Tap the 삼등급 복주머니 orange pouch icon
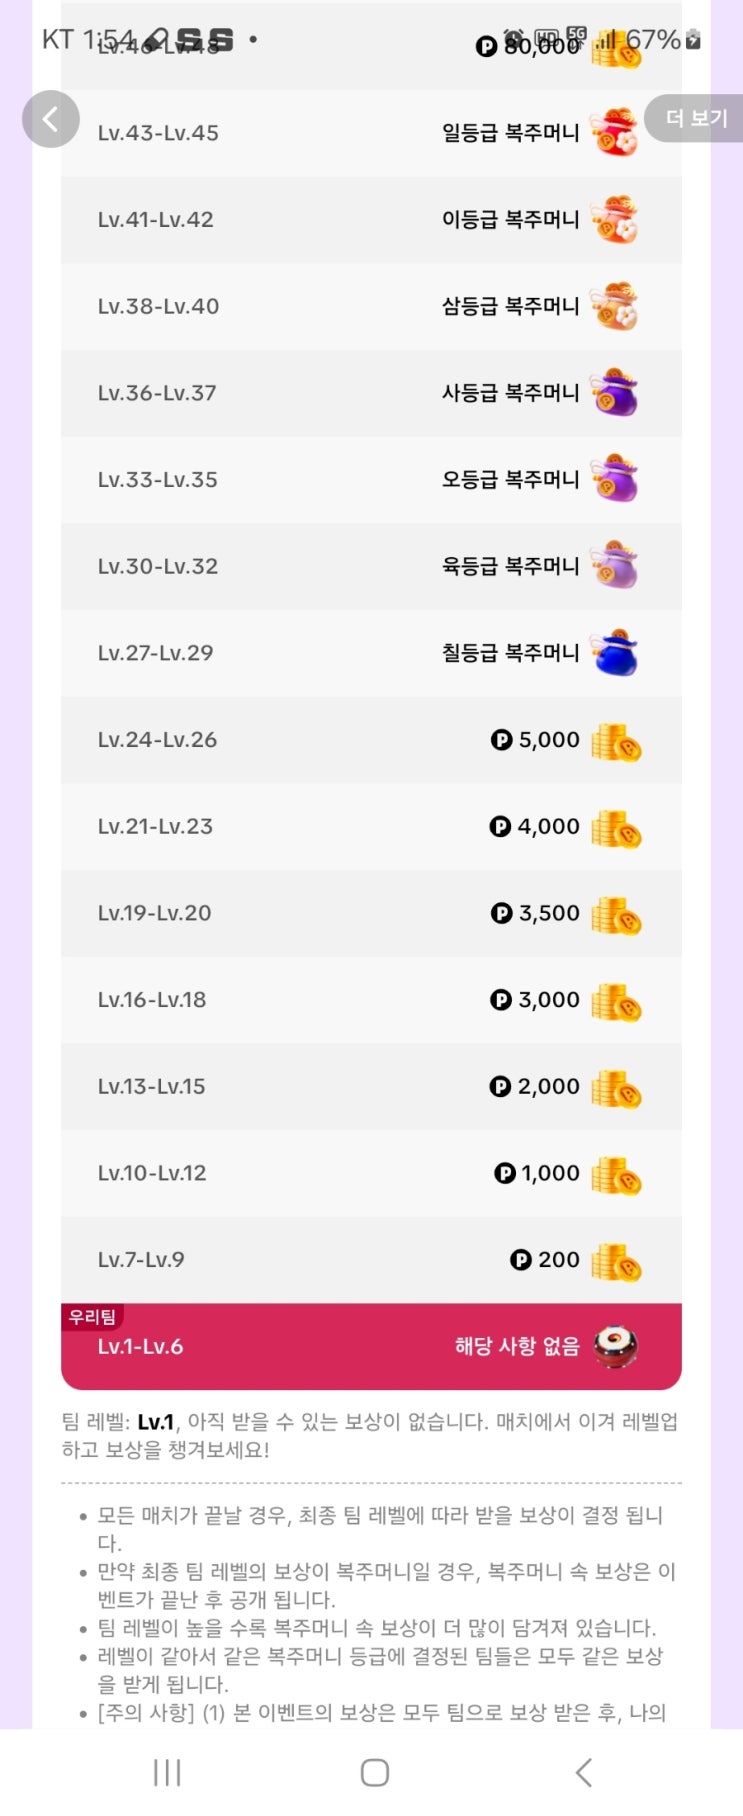 pos(614,306)
